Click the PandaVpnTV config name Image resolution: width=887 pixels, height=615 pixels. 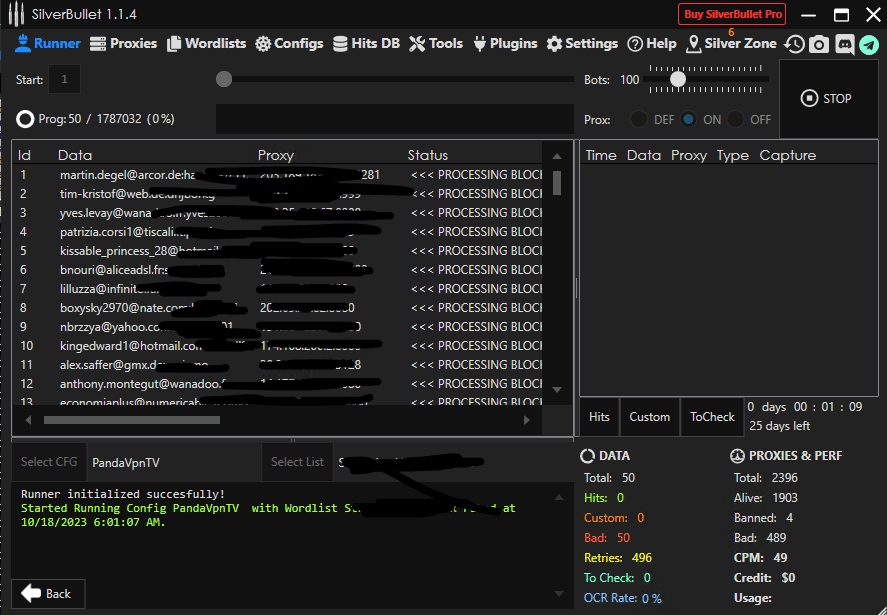click(x=126, y=463)
